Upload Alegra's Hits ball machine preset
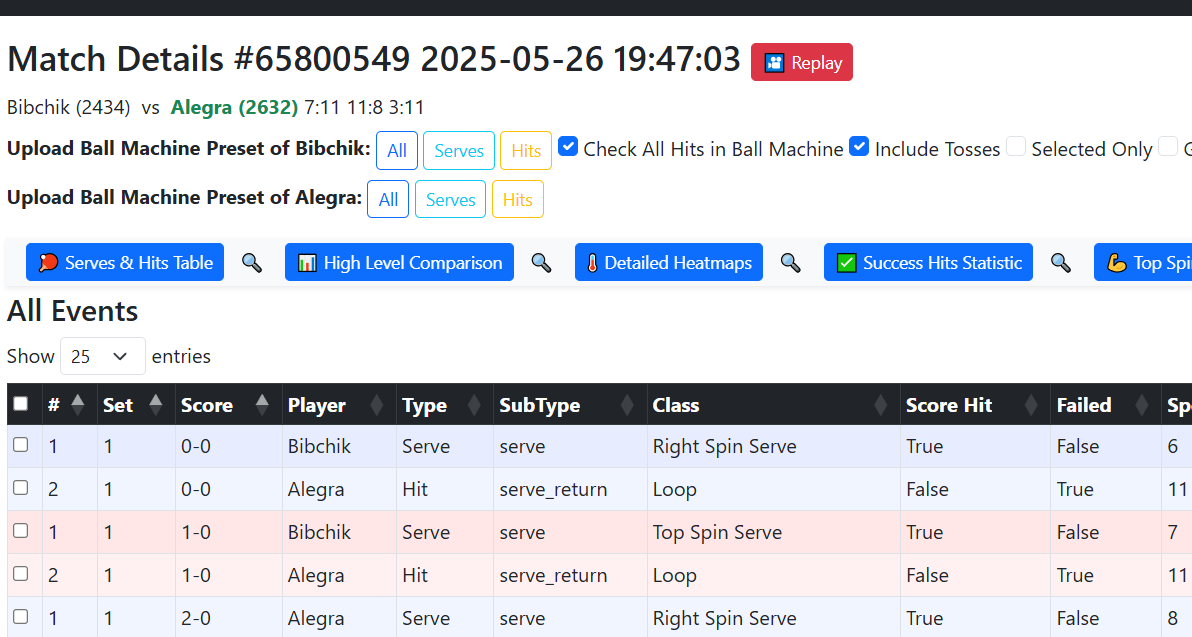1192x637 pixels. (x=517, y=200)
